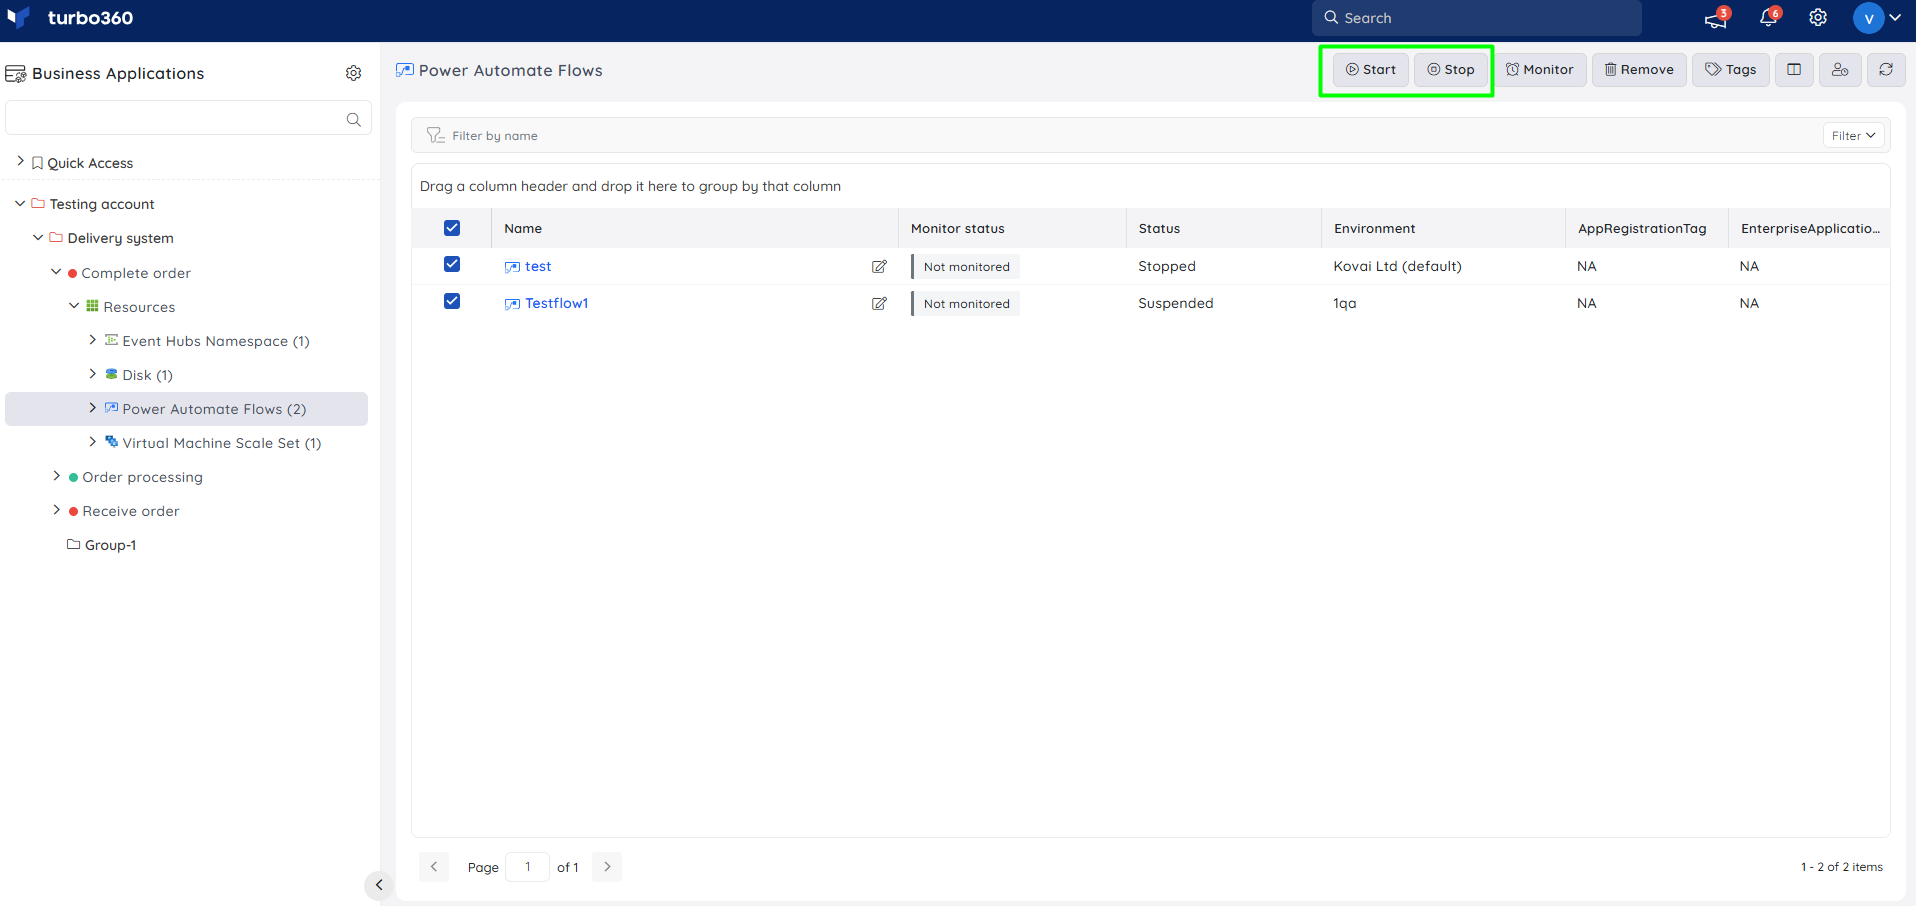The image size is (1916, 906).
Task: Click edit icon for test row
Action: [879, 266]
